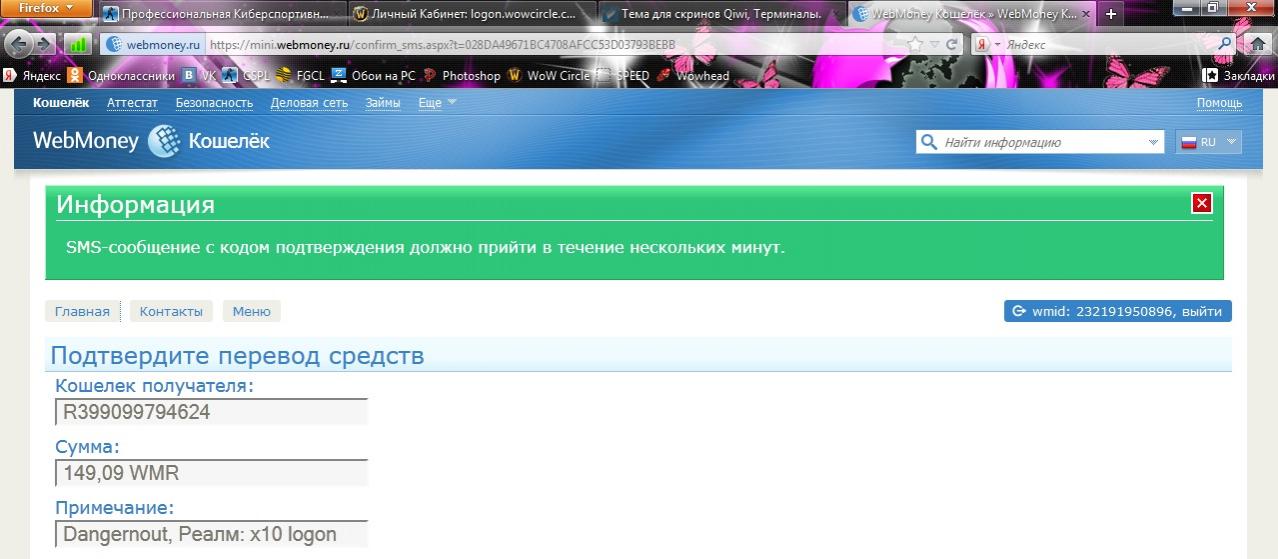This screenshot has width=1278, height=559.
Task: Click the browser forward arrow button
Action: [45, 45]
